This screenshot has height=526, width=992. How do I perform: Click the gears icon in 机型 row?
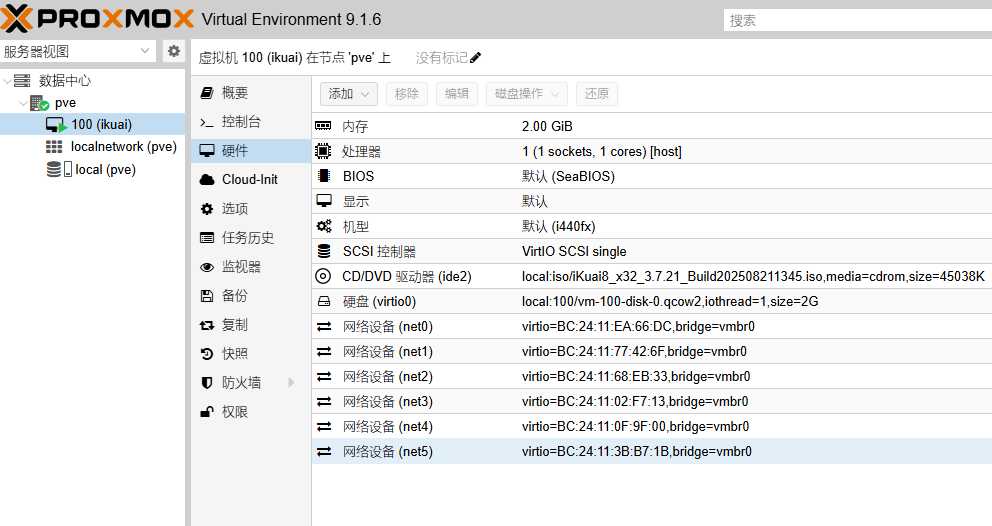324,226
